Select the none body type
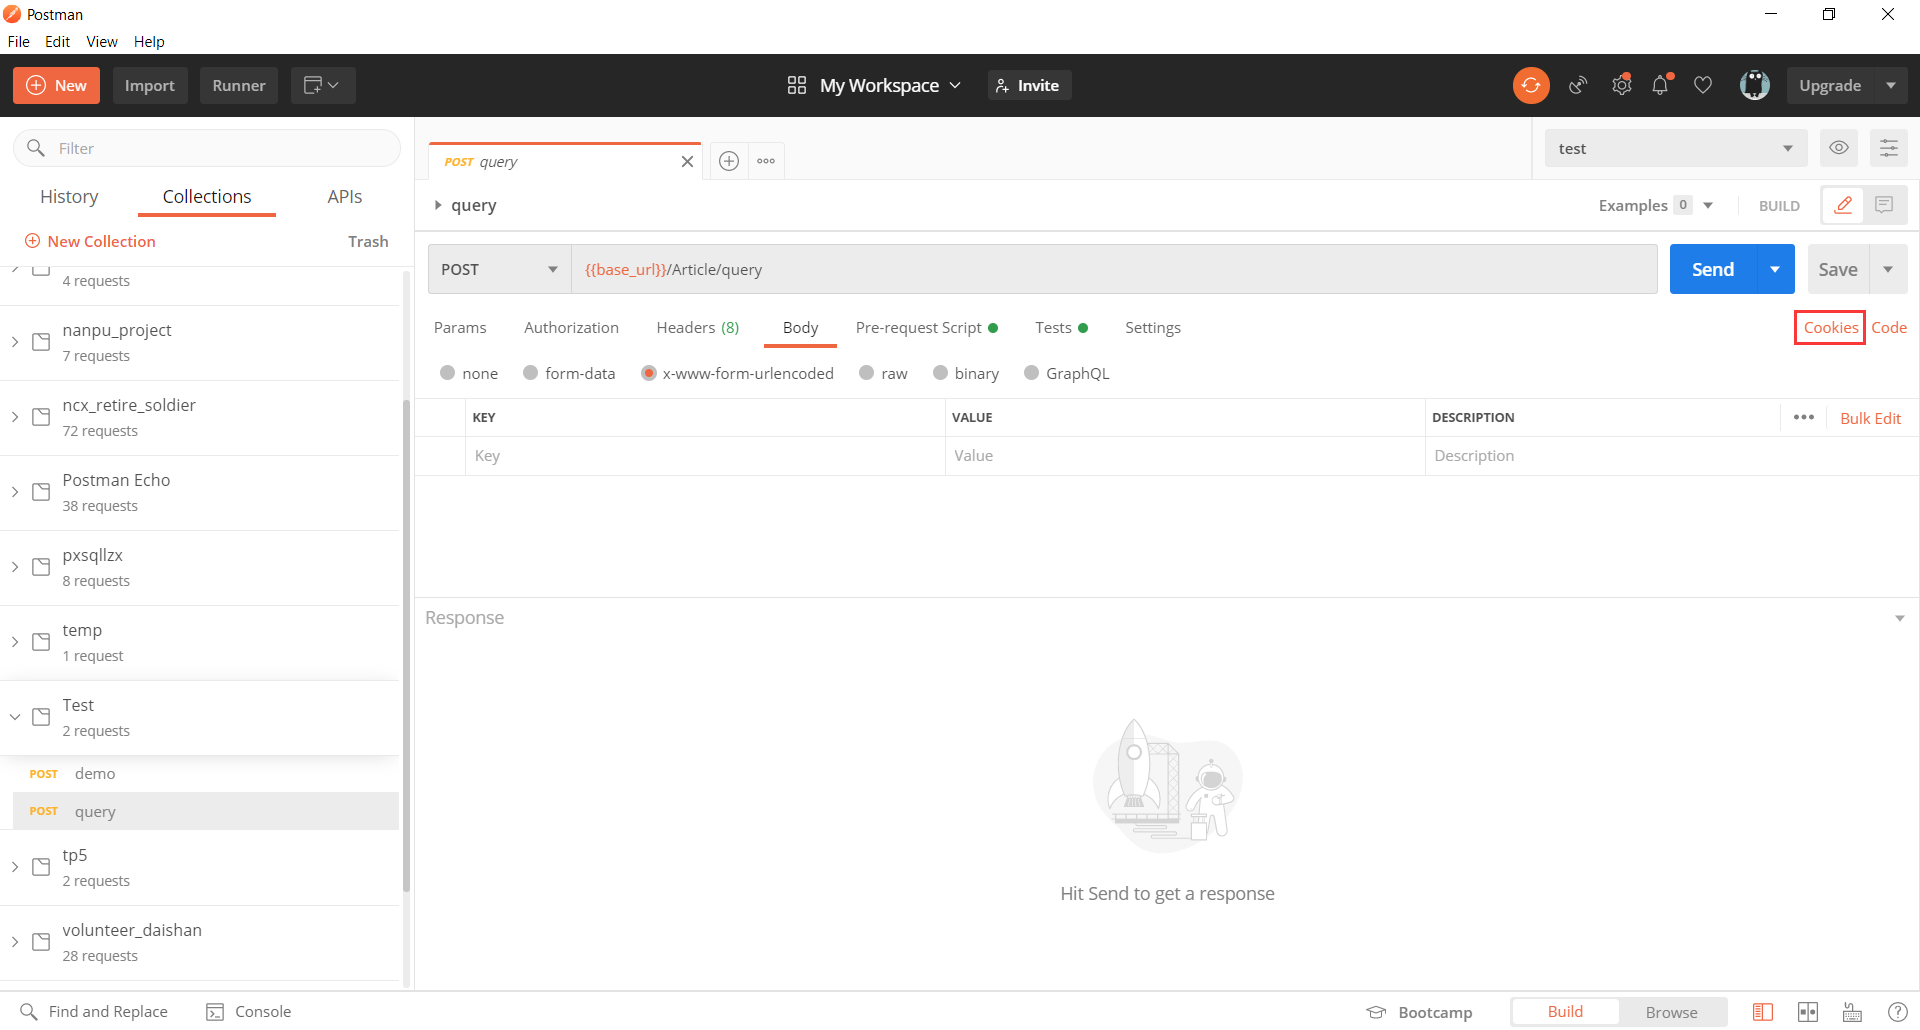This screenshot has width=1920, height=1030. 447,373
